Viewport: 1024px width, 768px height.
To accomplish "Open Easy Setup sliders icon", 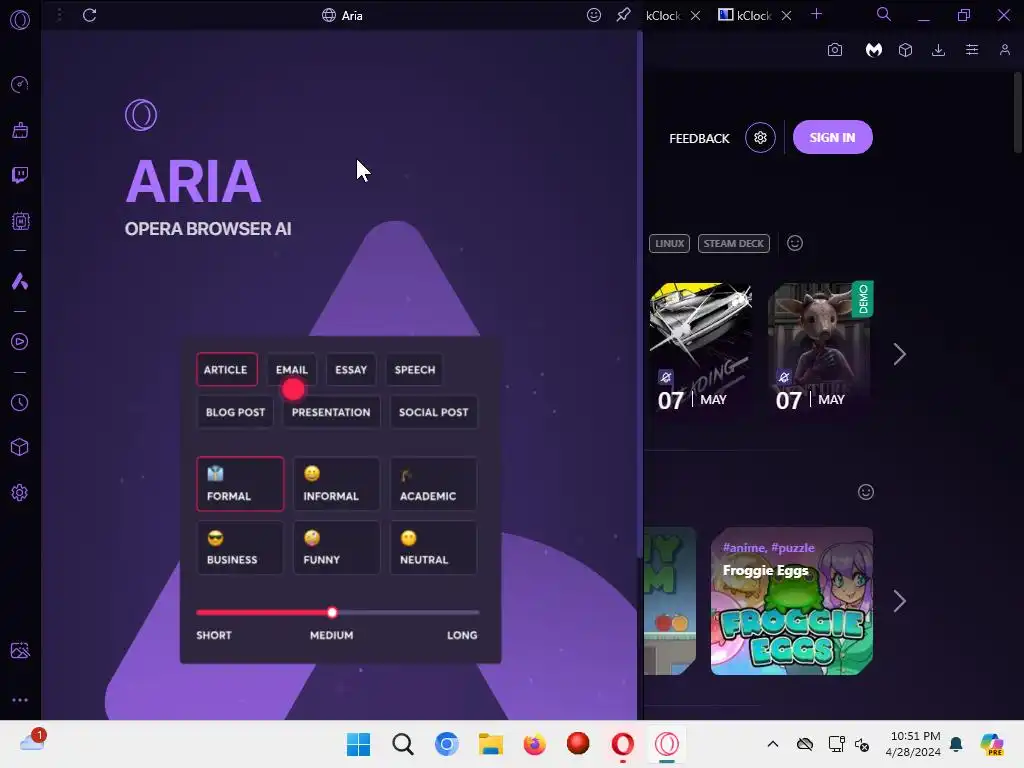I will 972,50.
